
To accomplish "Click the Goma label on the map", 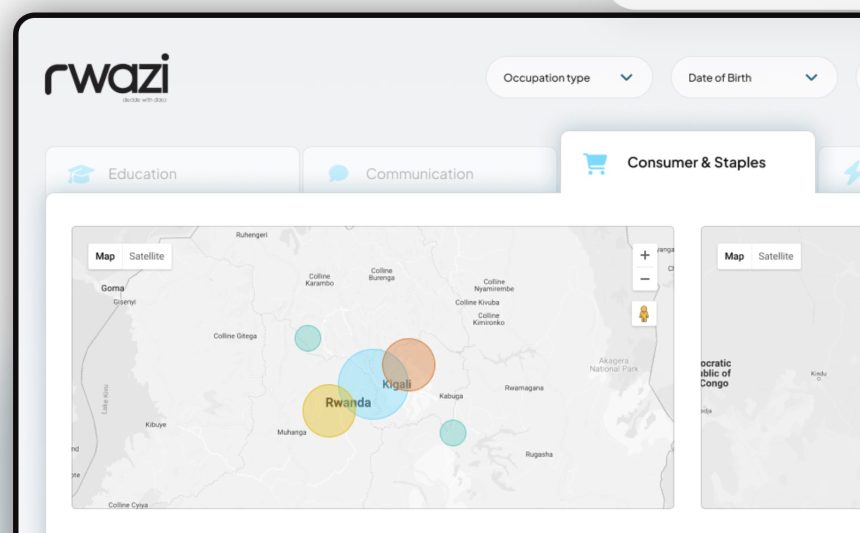I will coord(112,288).
